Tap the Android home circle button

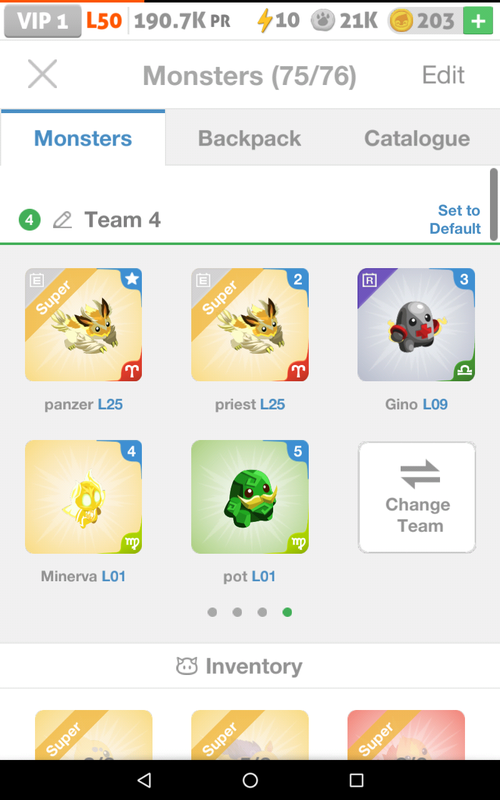[250, 780]
